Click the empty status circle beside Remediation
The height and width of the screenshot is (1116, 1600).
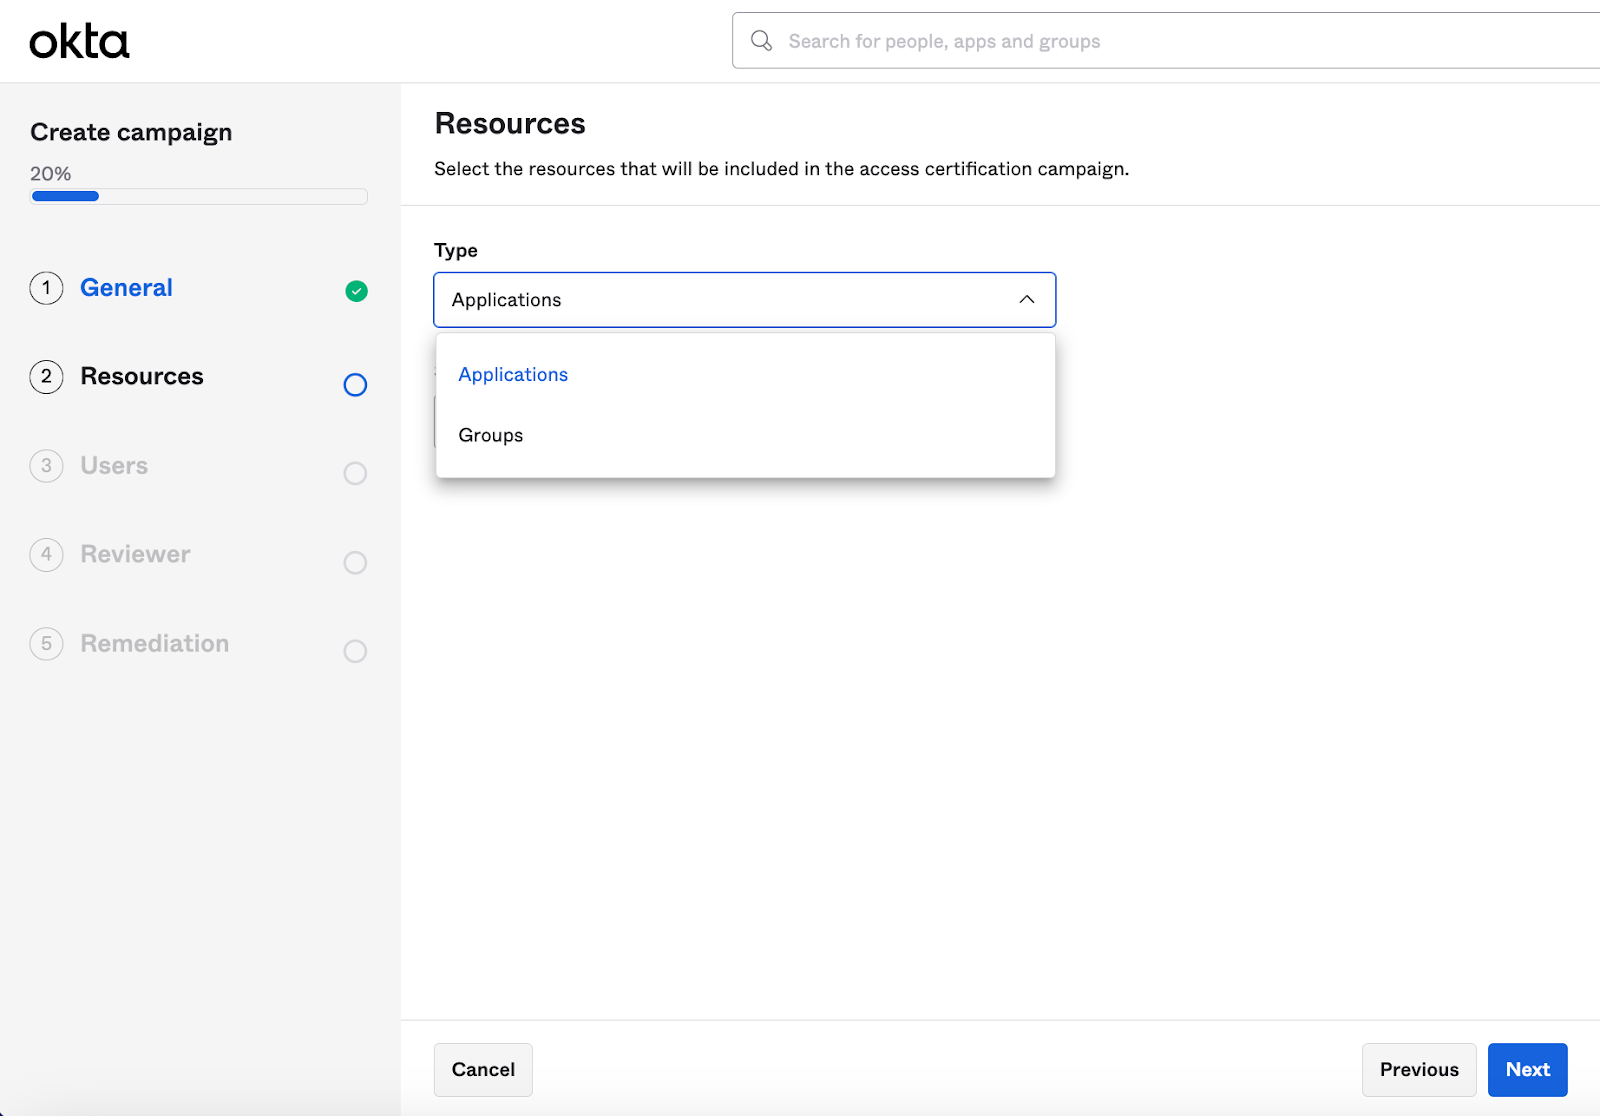point(355,651)
